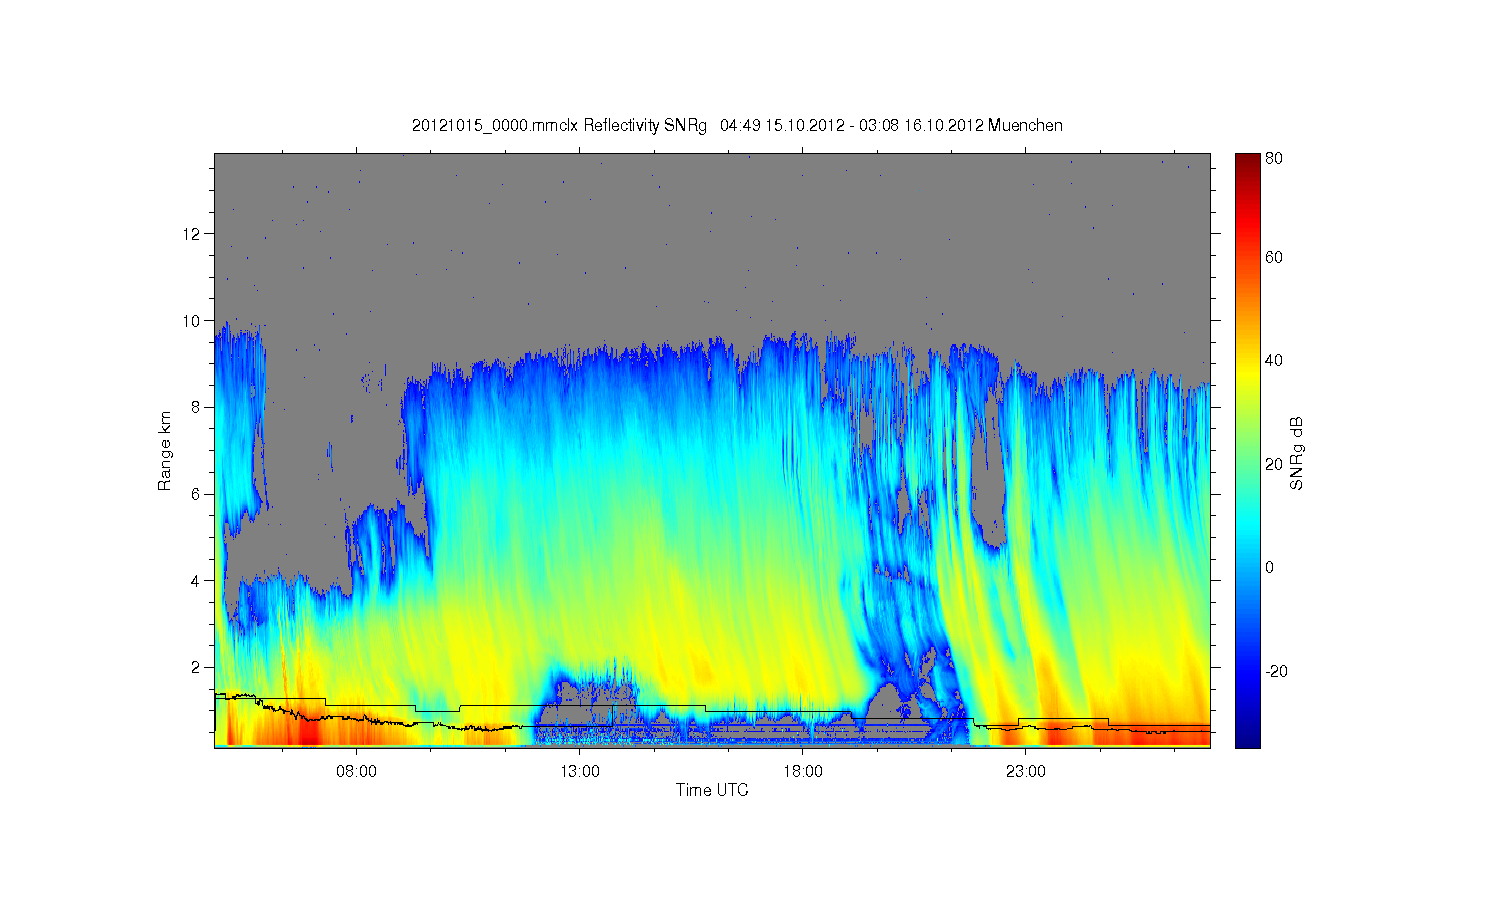The width and height of the screenshot is (1500, 900).
Task: Click the dark blue bottom of the colorbar
Action: [1247, 738]
